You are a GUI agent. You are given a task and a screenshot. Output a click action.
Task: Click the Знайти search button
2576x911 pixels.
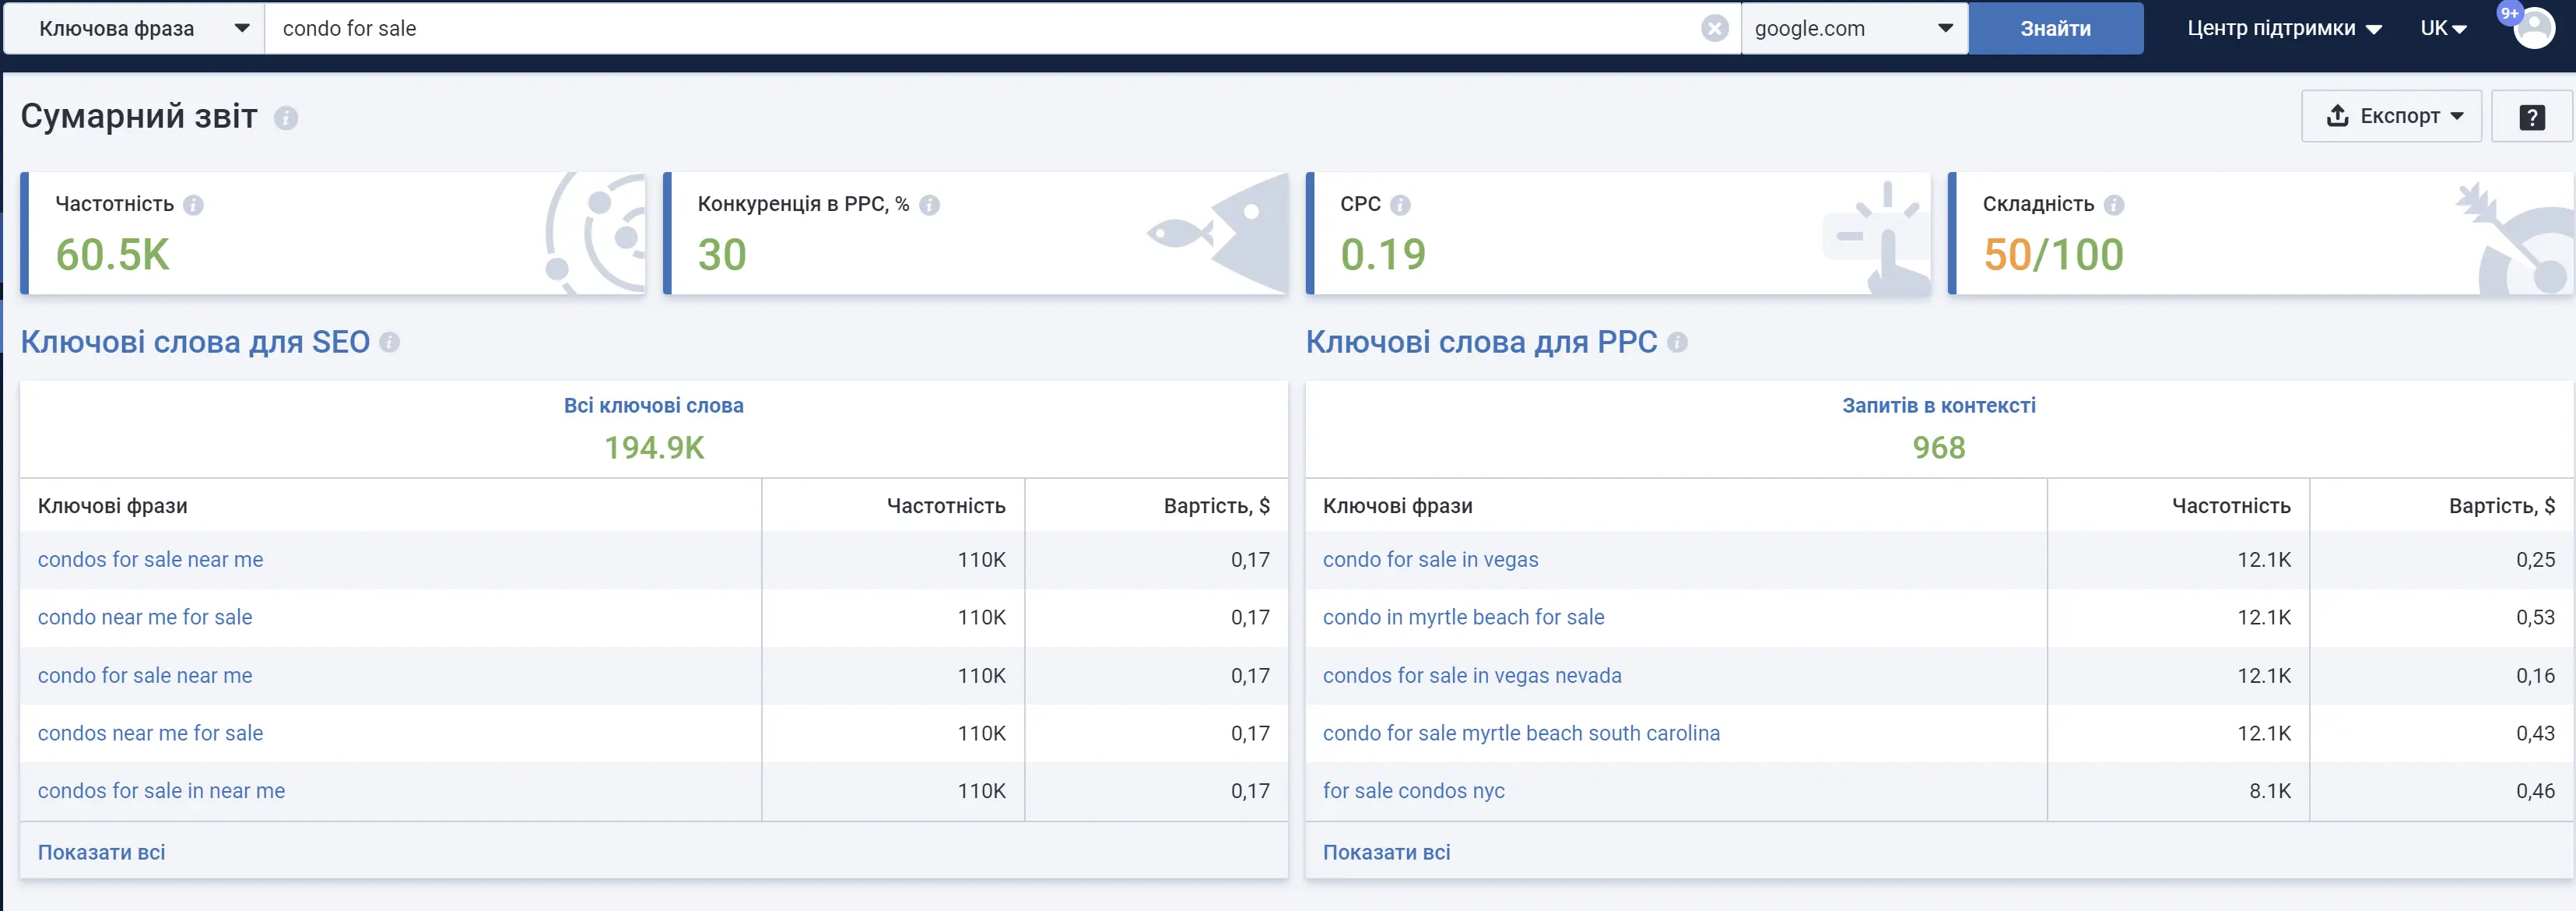pyautogui.click(x=2055, y=28)
